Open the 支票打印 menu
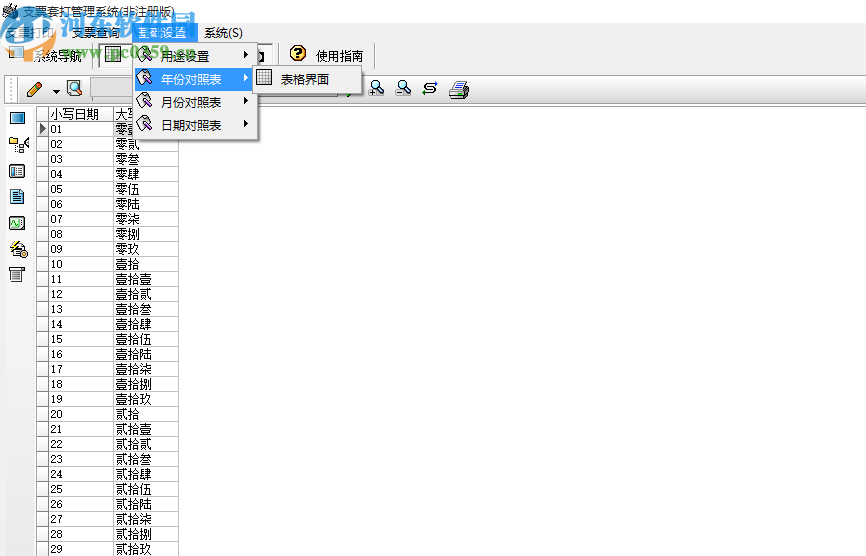The image size is (866, 556). (30, 33)
